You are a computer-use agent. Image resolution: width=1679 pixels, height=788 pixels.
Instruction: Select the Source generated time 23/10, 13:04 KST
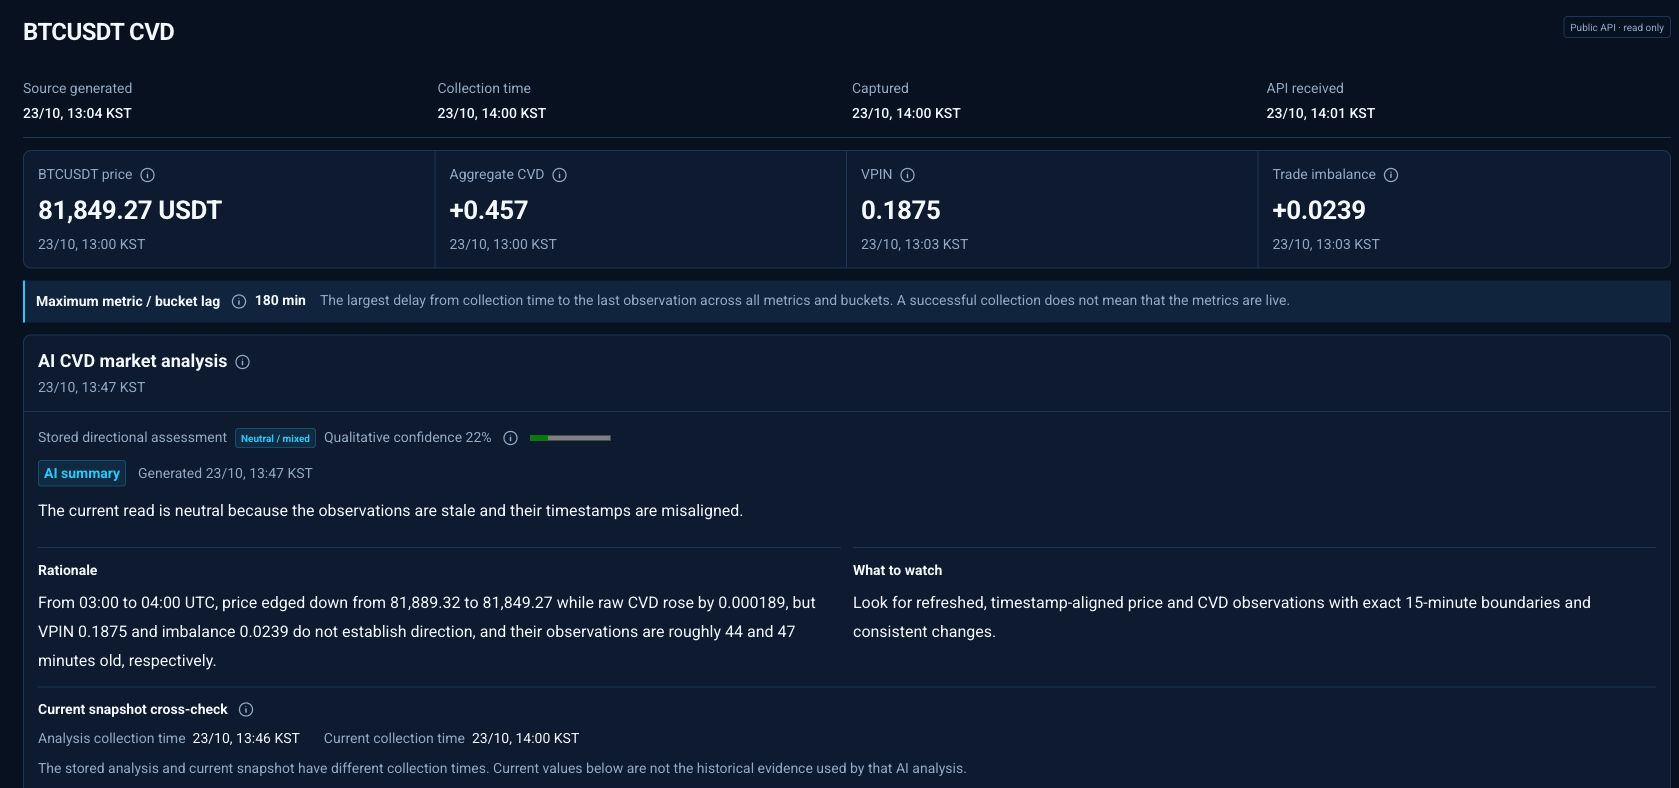pyautogui.click(x=77, y=113)
